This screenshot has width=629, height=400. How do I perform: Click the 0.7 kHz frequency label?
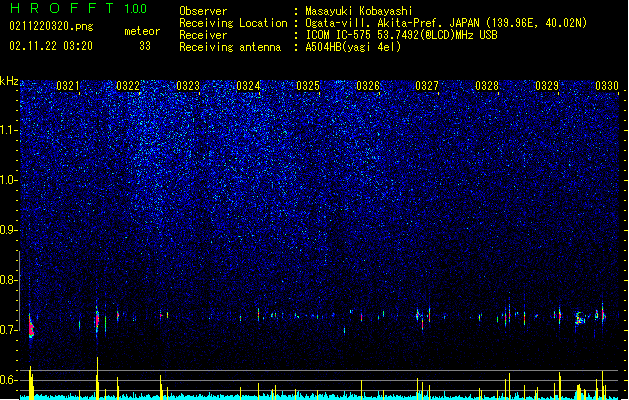pyautogui.click(x=9, y=330)
